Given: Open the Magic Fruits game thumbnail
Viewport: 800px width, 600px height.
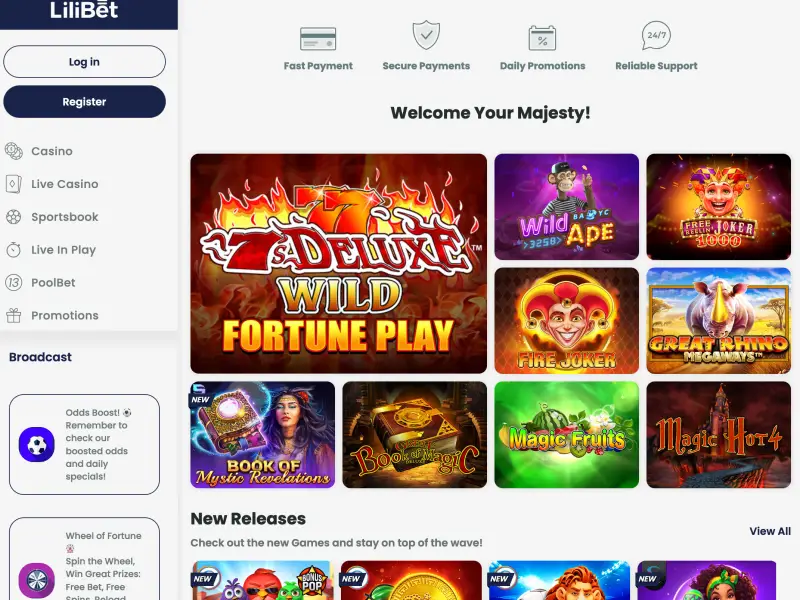Looking at the screenshot, I should click(566, 435).
